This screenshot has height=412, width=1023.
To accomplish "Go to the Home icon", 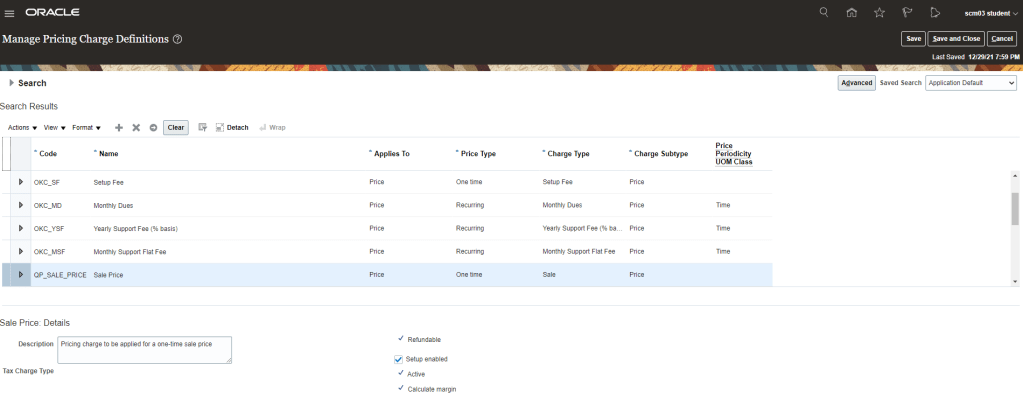I will [851, 13].
